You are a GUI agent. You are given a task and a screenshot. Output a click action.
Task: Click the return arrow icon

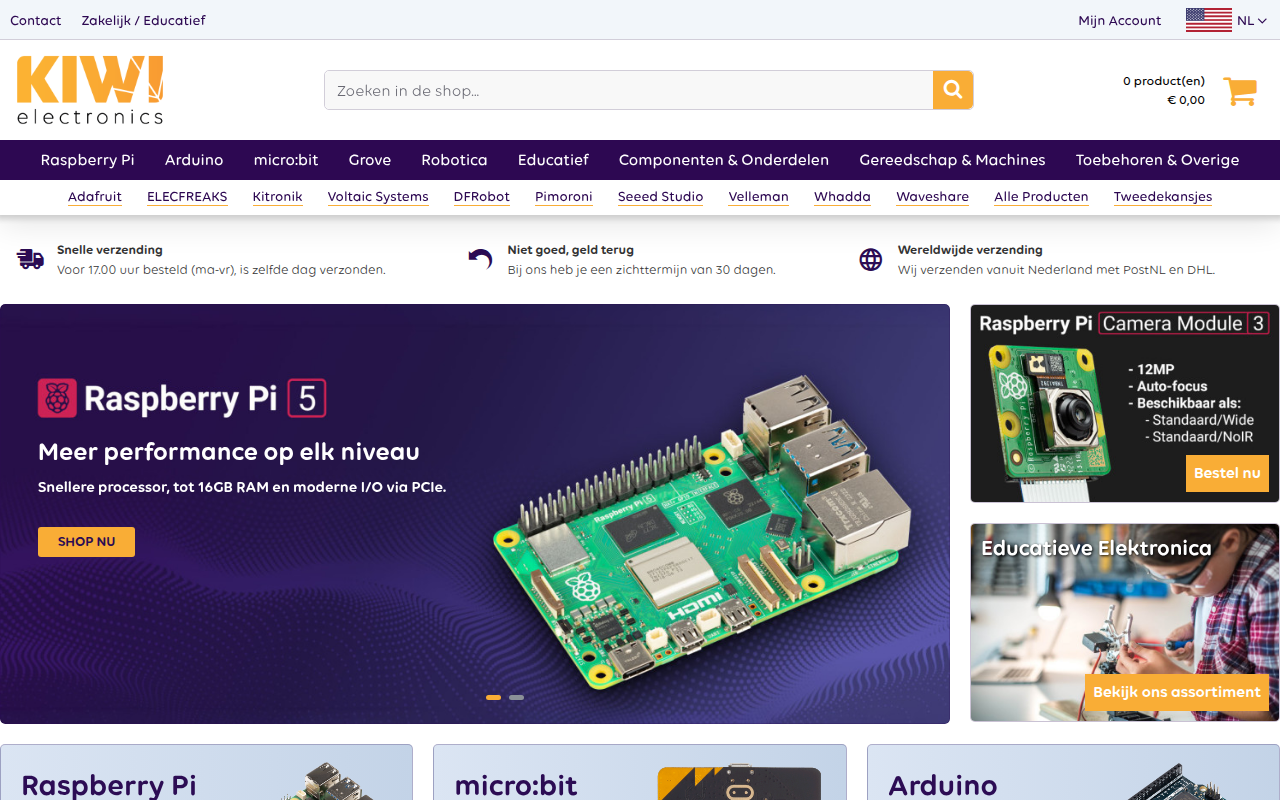480,260
